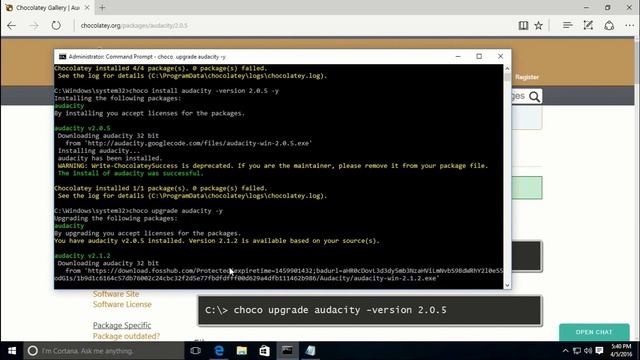
Task: Click the search magnifier icon on website
Action: (x=534, y=97)
